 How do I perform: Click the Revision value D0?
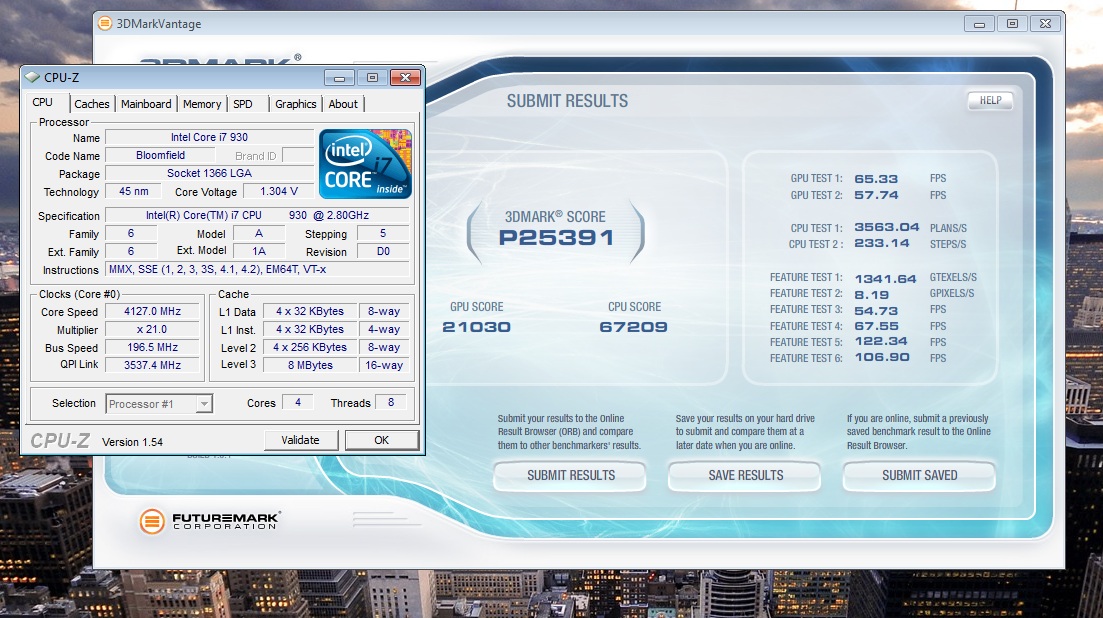coord(383,251)
